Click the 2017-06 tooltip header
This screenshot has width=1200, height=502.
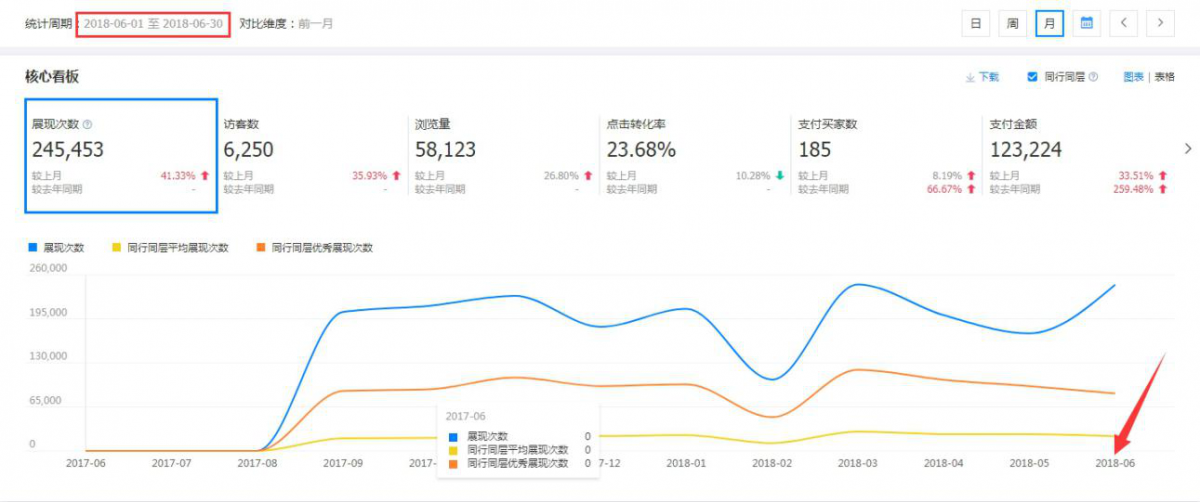coord(466,415)
